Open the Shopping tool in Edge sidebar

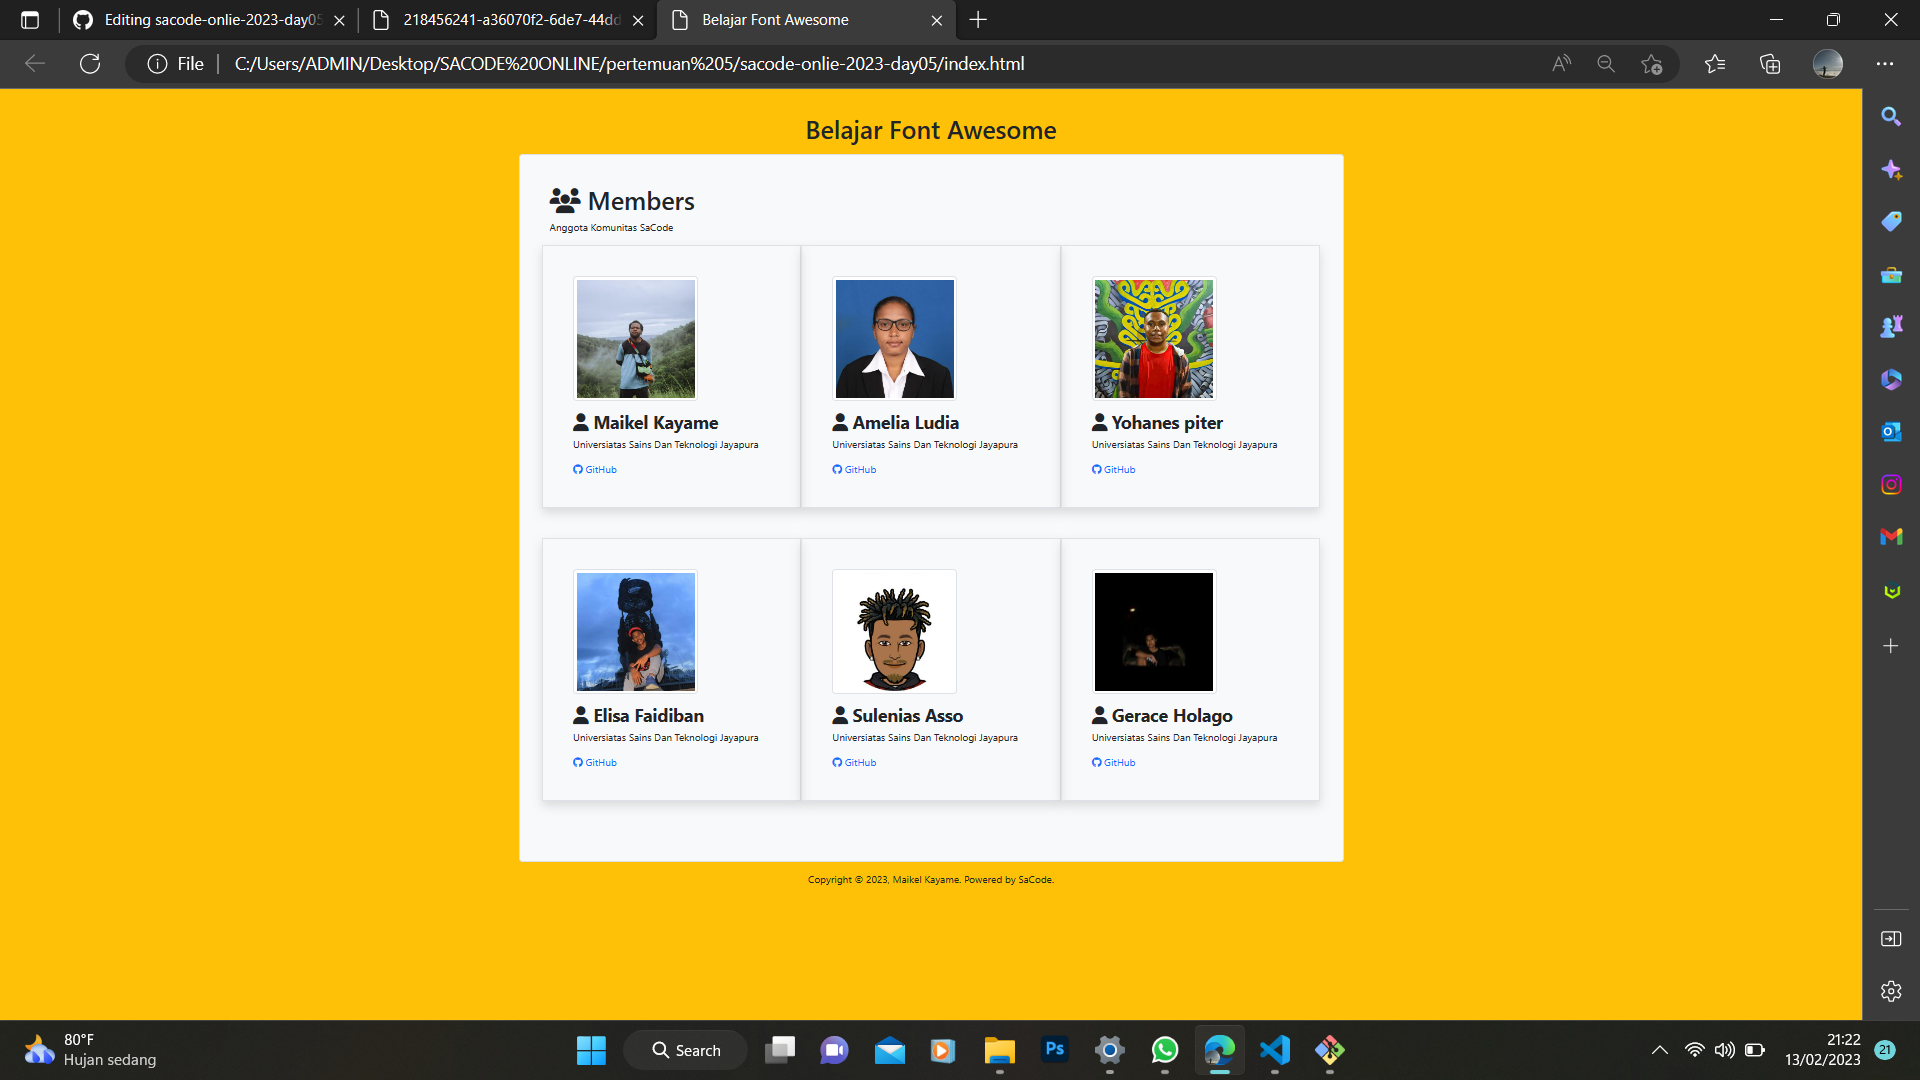point(1890,221)
